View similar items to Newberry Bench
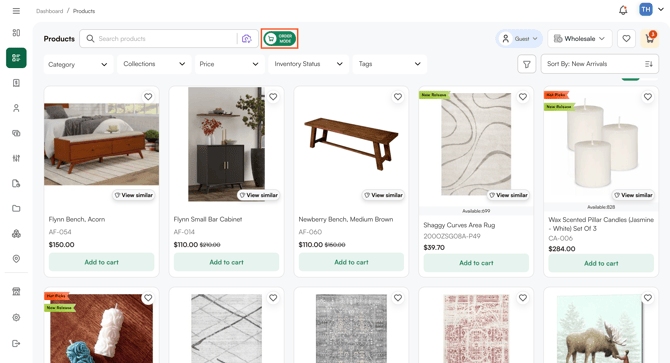Screen dimensions: 670x363 coord(383,195)
